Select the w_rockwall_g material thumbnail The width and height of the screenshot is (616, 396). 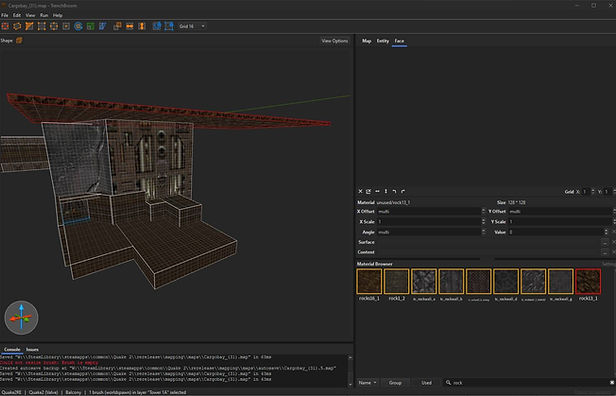point(561,281)
